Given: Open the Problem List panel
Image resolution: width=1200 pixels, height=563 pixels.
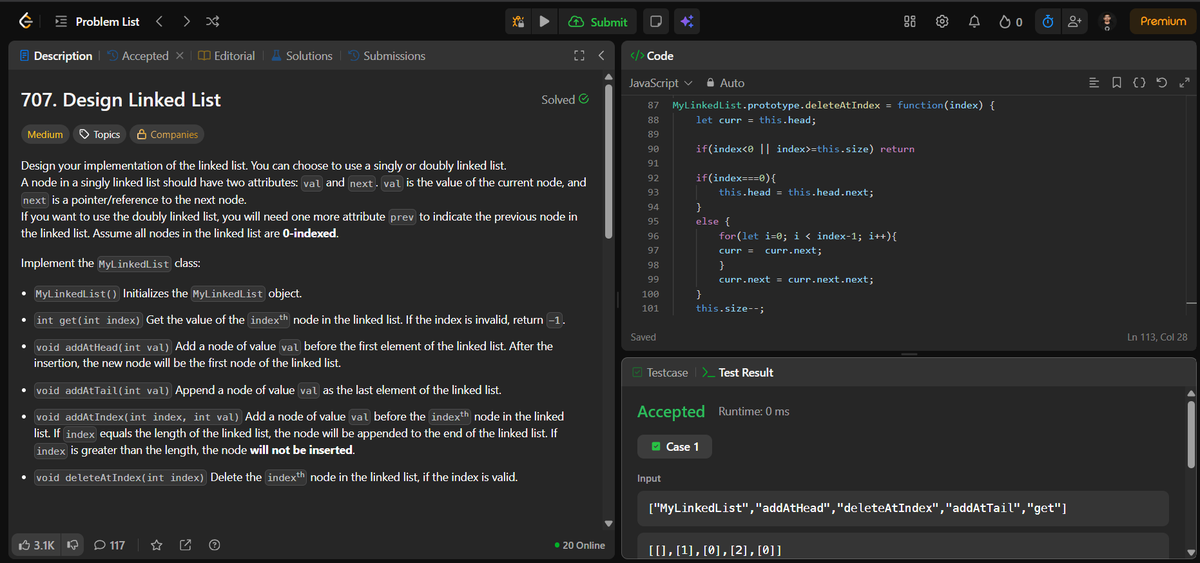Looking at the screenshot, I should click(98, 21).
